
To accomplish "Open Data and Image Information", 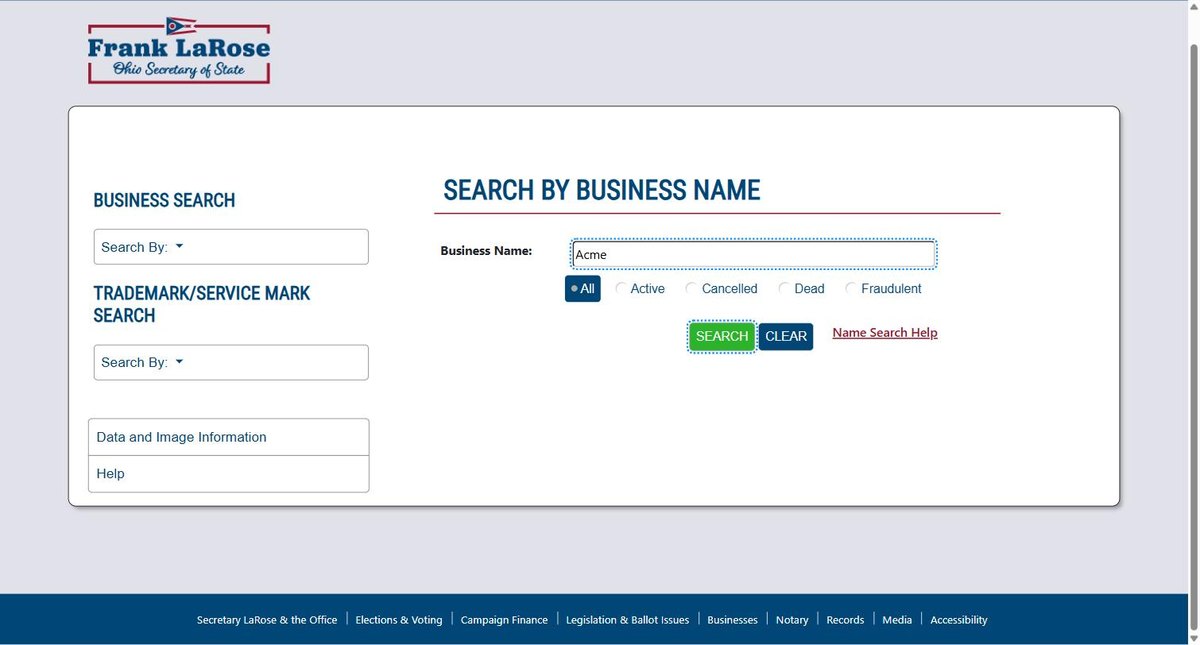I will [229, 437].
